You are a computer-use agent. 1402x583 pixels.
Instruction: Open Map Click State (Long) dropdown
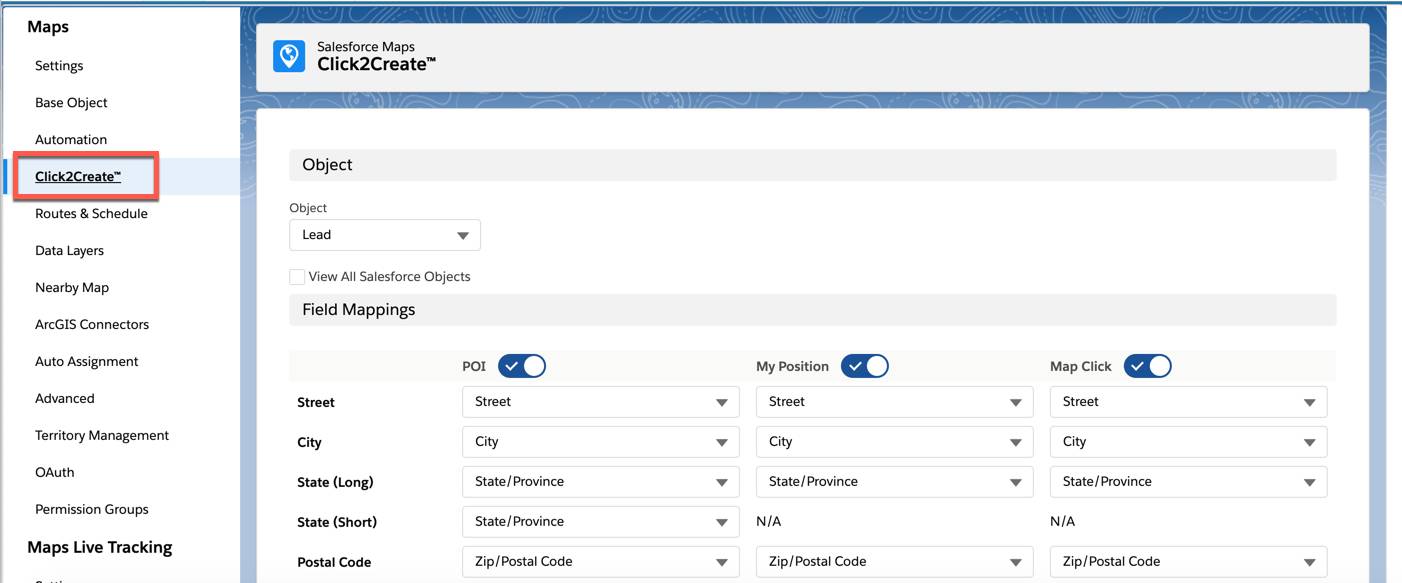pos(1189,482)
